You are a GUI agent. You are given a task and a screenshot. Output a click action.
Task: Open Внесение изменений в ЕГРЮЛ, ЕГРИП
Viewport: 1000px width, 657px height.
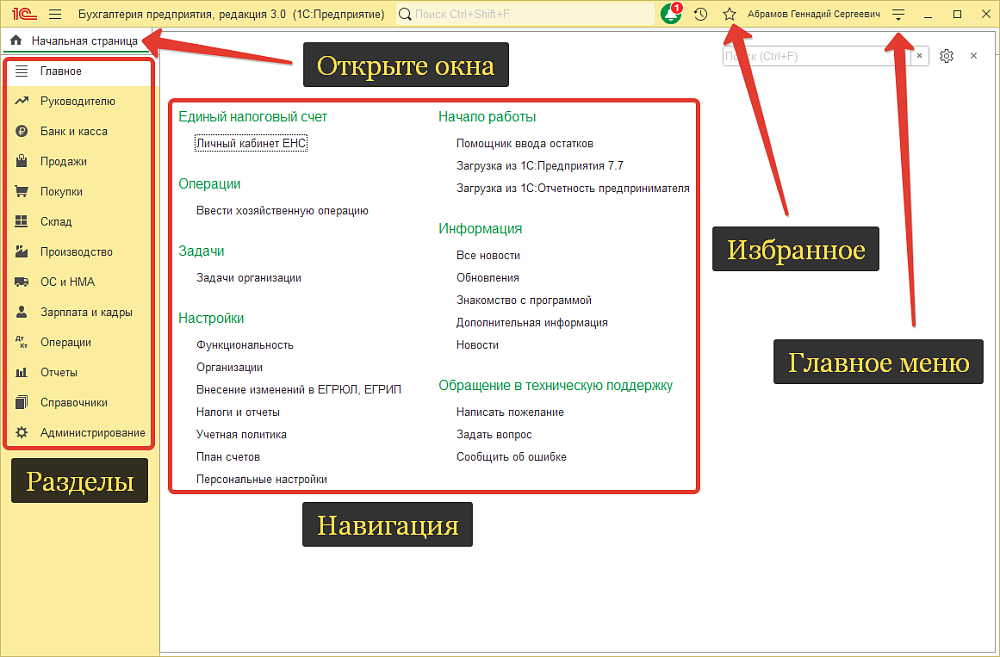[x=298, y=389]
